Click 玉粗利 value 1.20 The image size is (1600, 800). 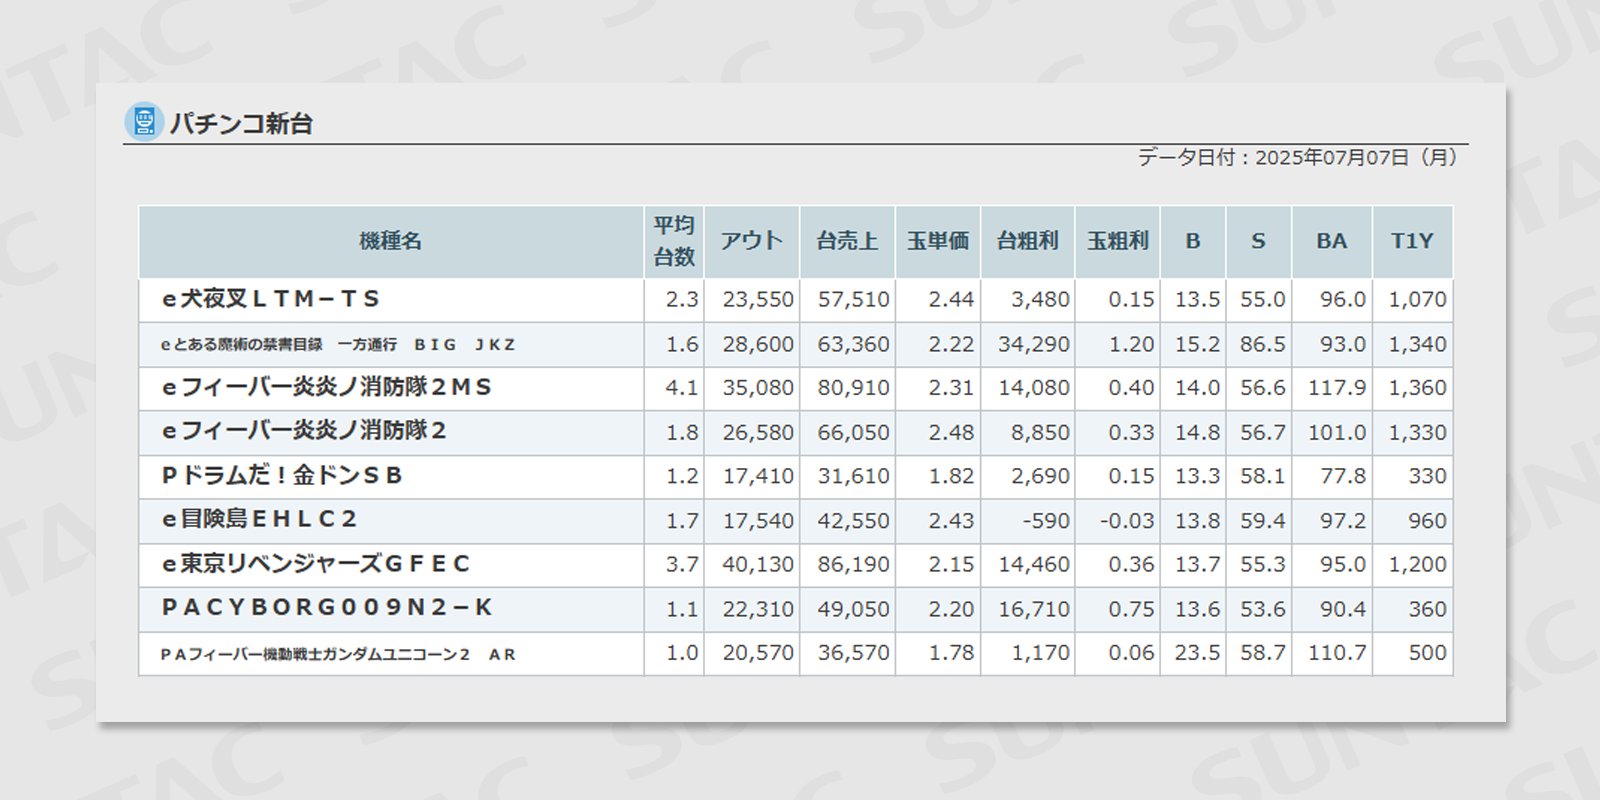click(1131, 344)
